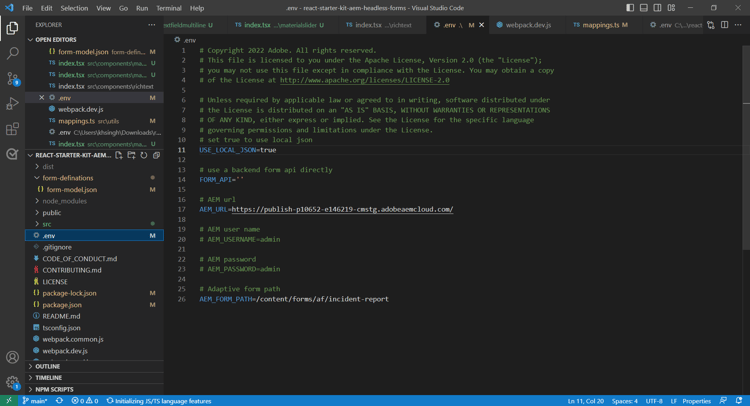Click the feedback icon in status bar

tap(723, 401)
